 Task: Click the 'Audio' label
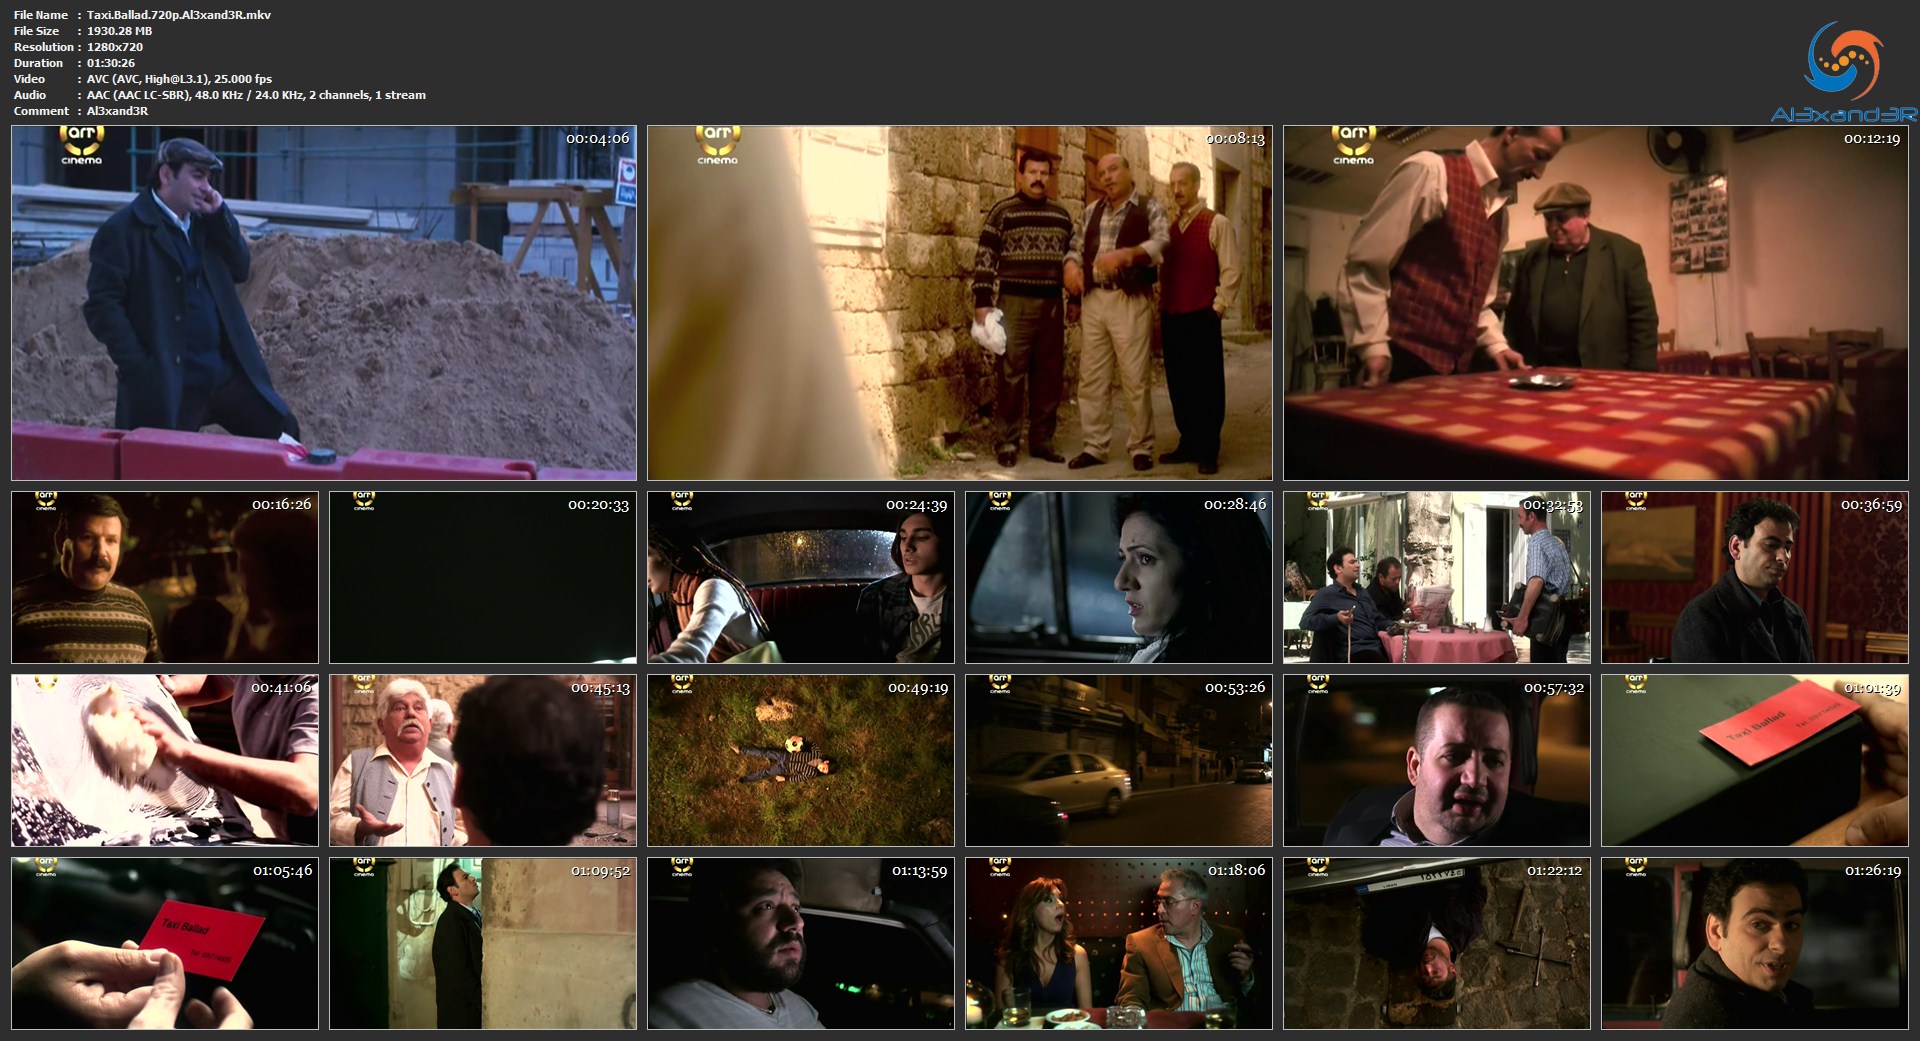30,95
